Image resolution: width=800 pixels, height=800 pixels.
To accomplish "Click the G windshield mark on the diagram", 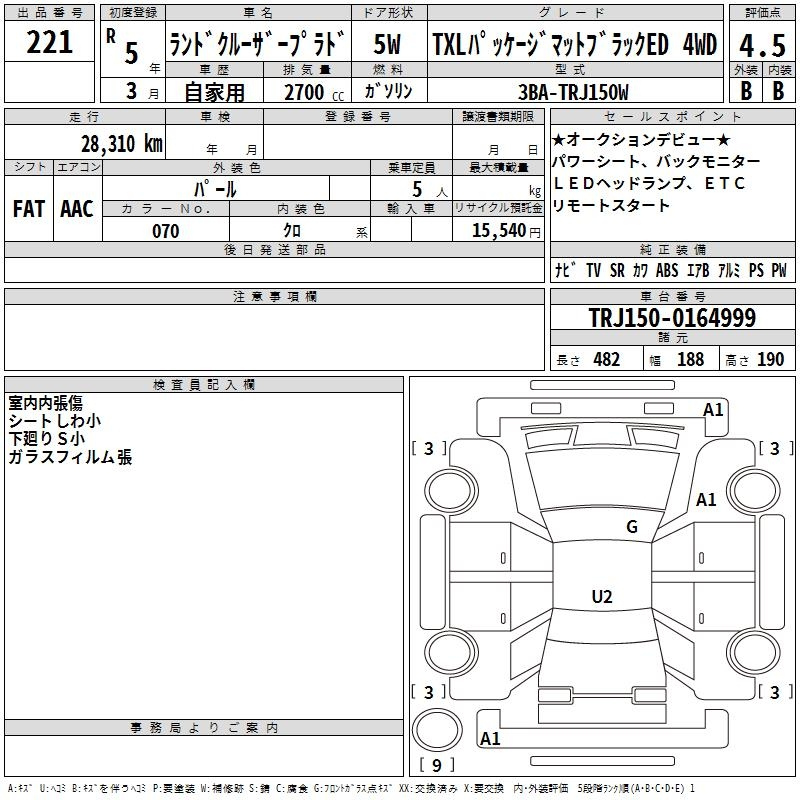I will tap(631, 527).
